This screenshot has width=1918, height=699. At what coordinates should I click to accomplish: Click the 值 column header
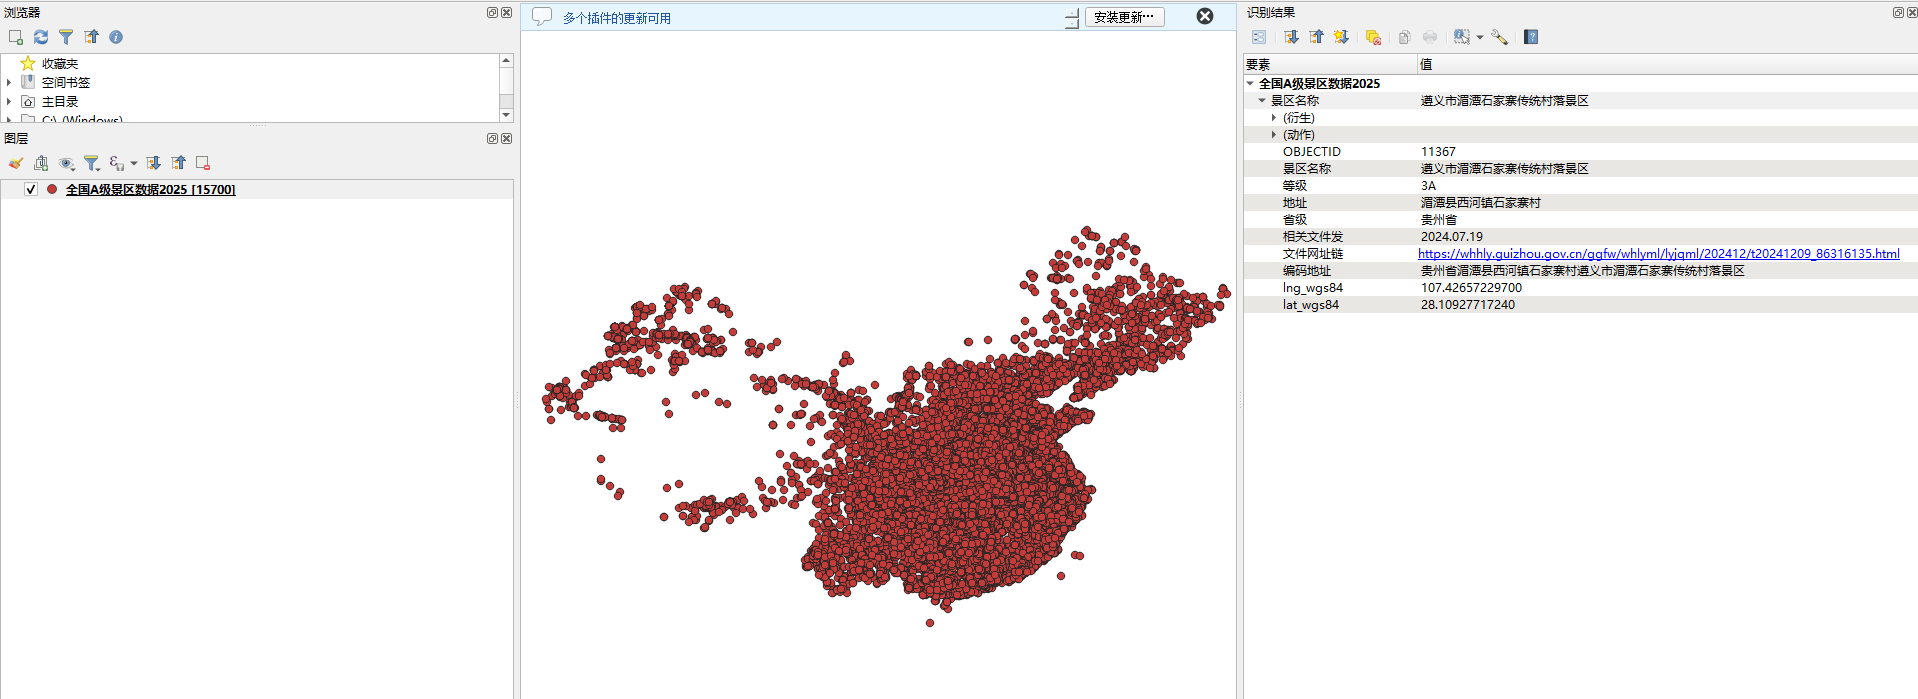[1667, 64]
